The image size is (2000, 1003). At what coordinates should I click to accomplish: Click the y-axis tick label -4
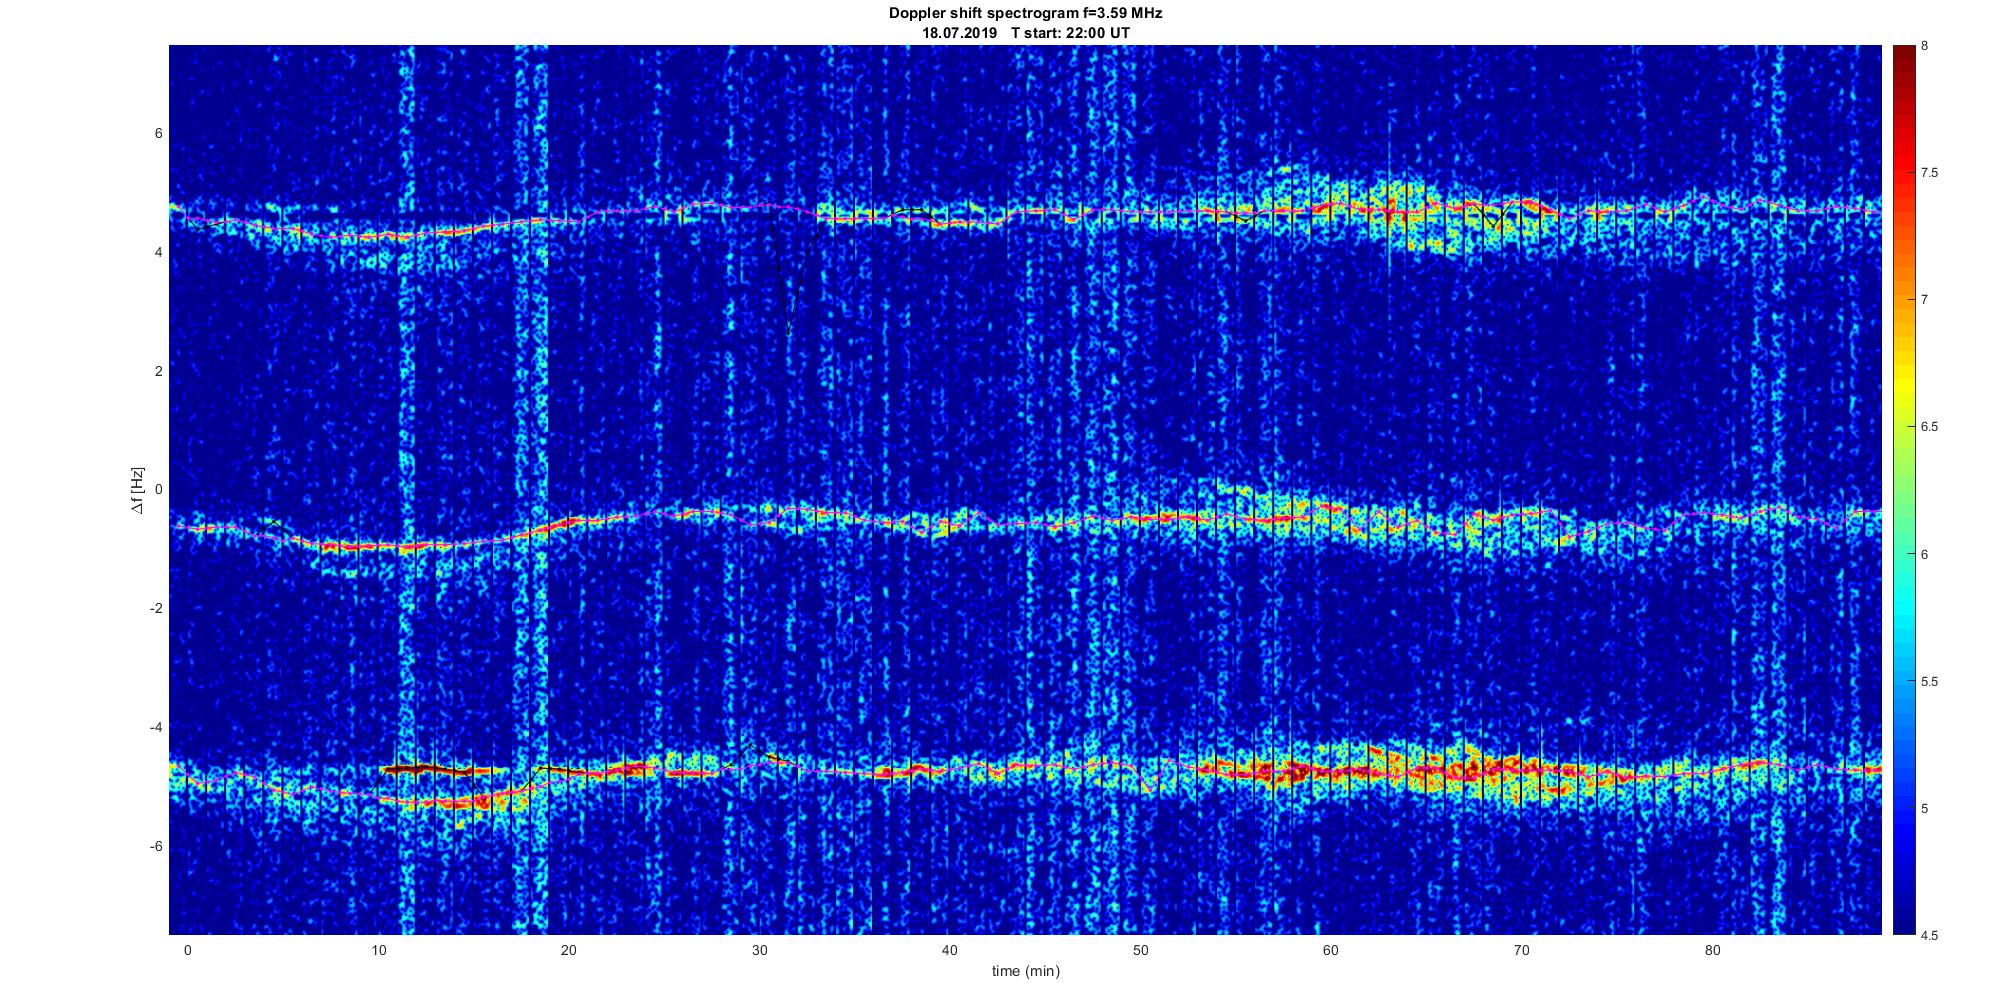pos(155,727)
